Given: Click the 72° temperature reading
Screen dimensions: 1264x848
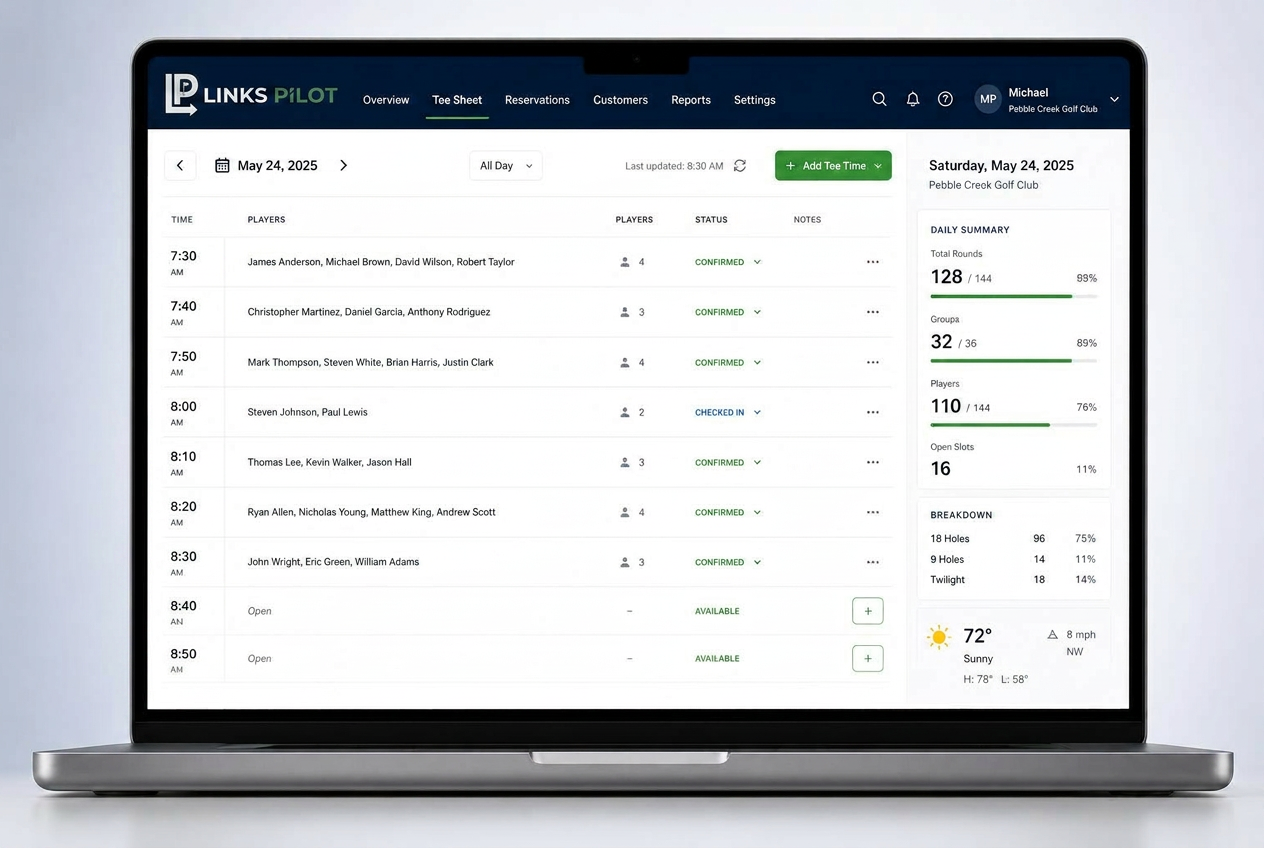Looking at the screenshot, I should pos(977,635).
